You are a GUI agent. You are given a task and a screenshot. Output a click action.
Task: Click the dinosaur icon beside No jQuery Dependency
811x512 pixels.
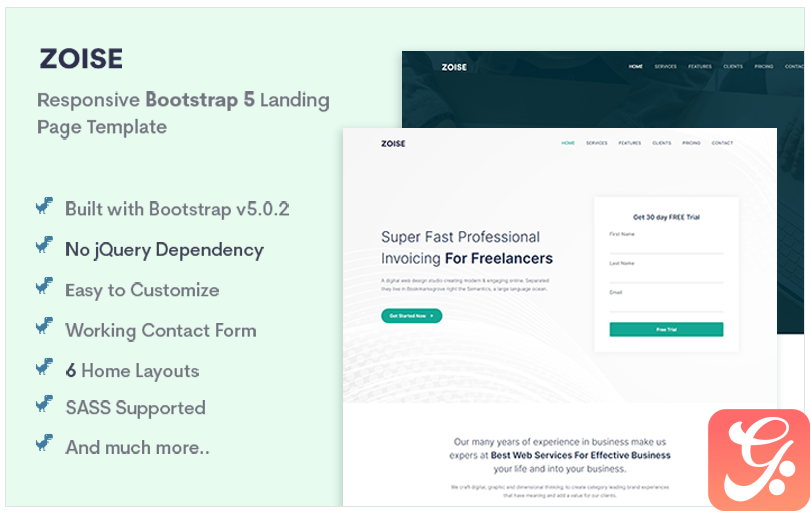44,245
